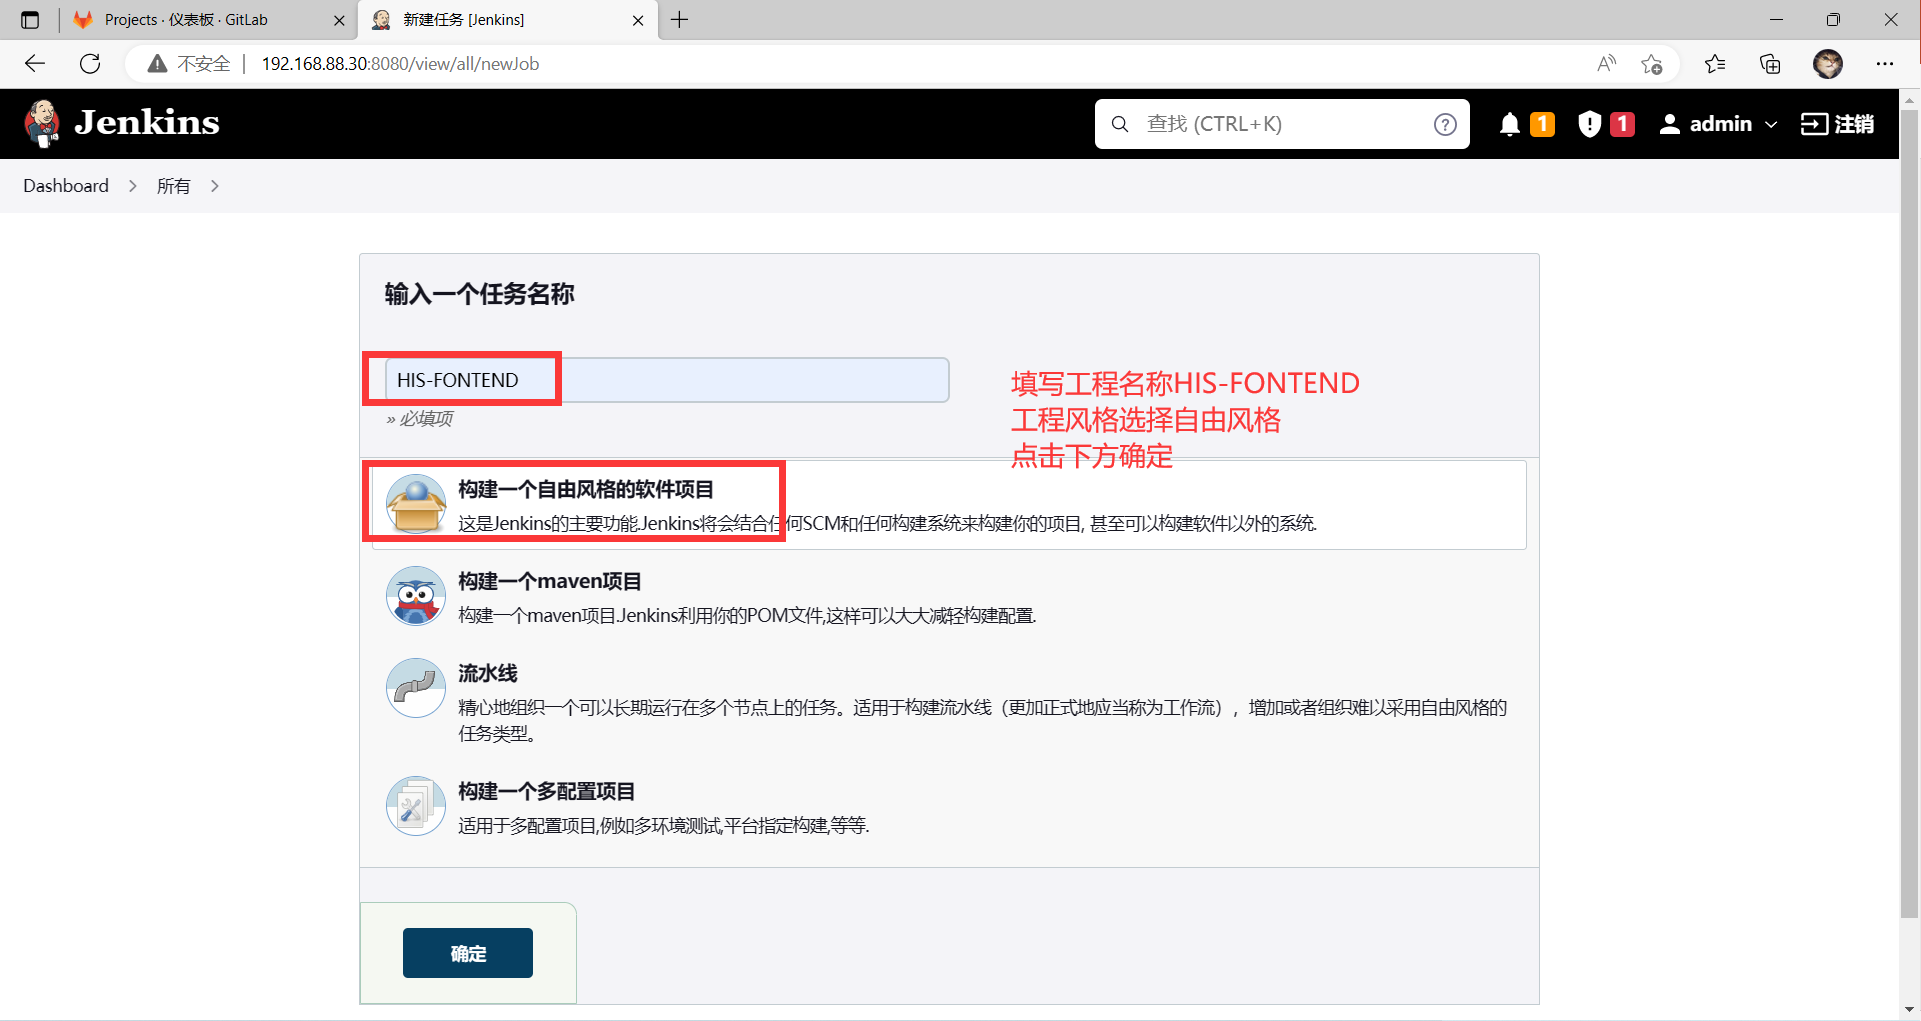The width and height of the screenshot is (1921, 1021).
Task: Expand the Dashboard breadcrumb chevron
Action: pyautogui.click(x=133, y=186)
